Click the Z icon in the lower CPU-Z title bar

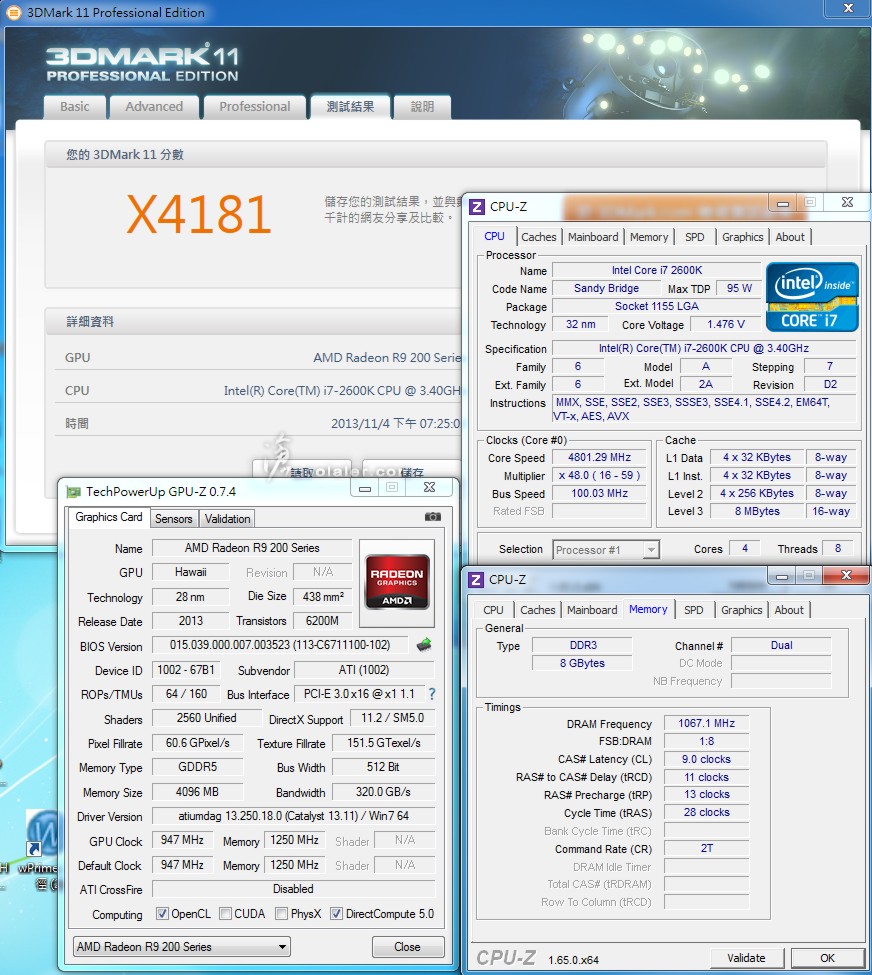pos(476,580)
